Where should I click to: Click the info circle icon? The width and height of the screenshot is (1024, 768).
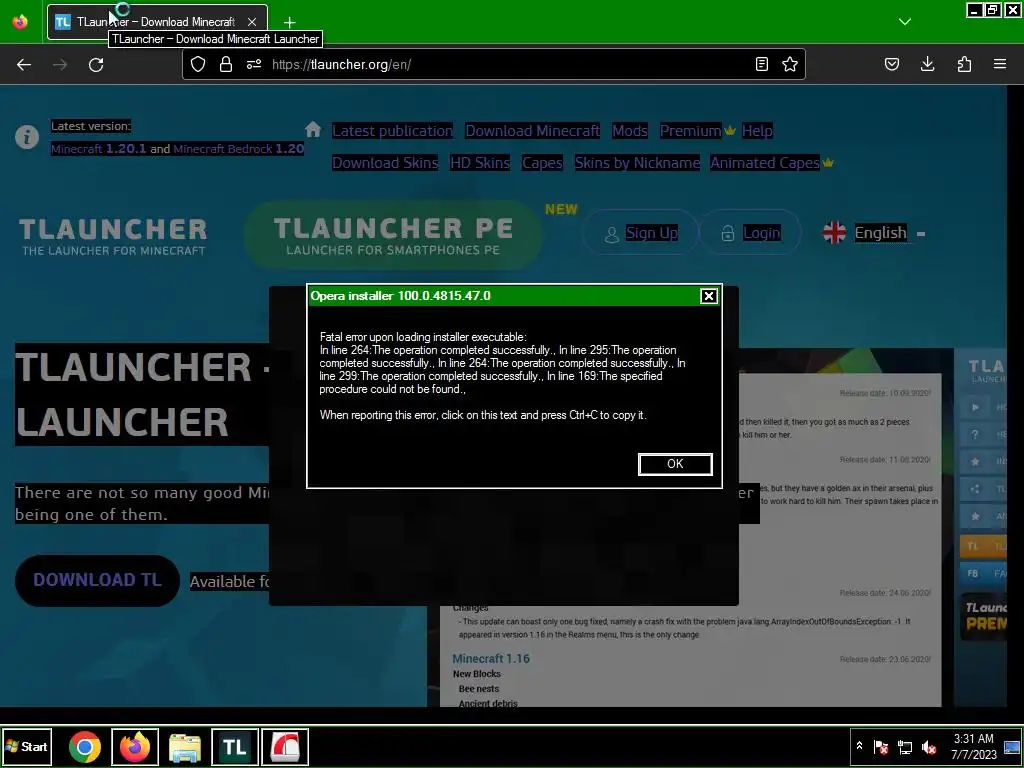pos(27,137)
